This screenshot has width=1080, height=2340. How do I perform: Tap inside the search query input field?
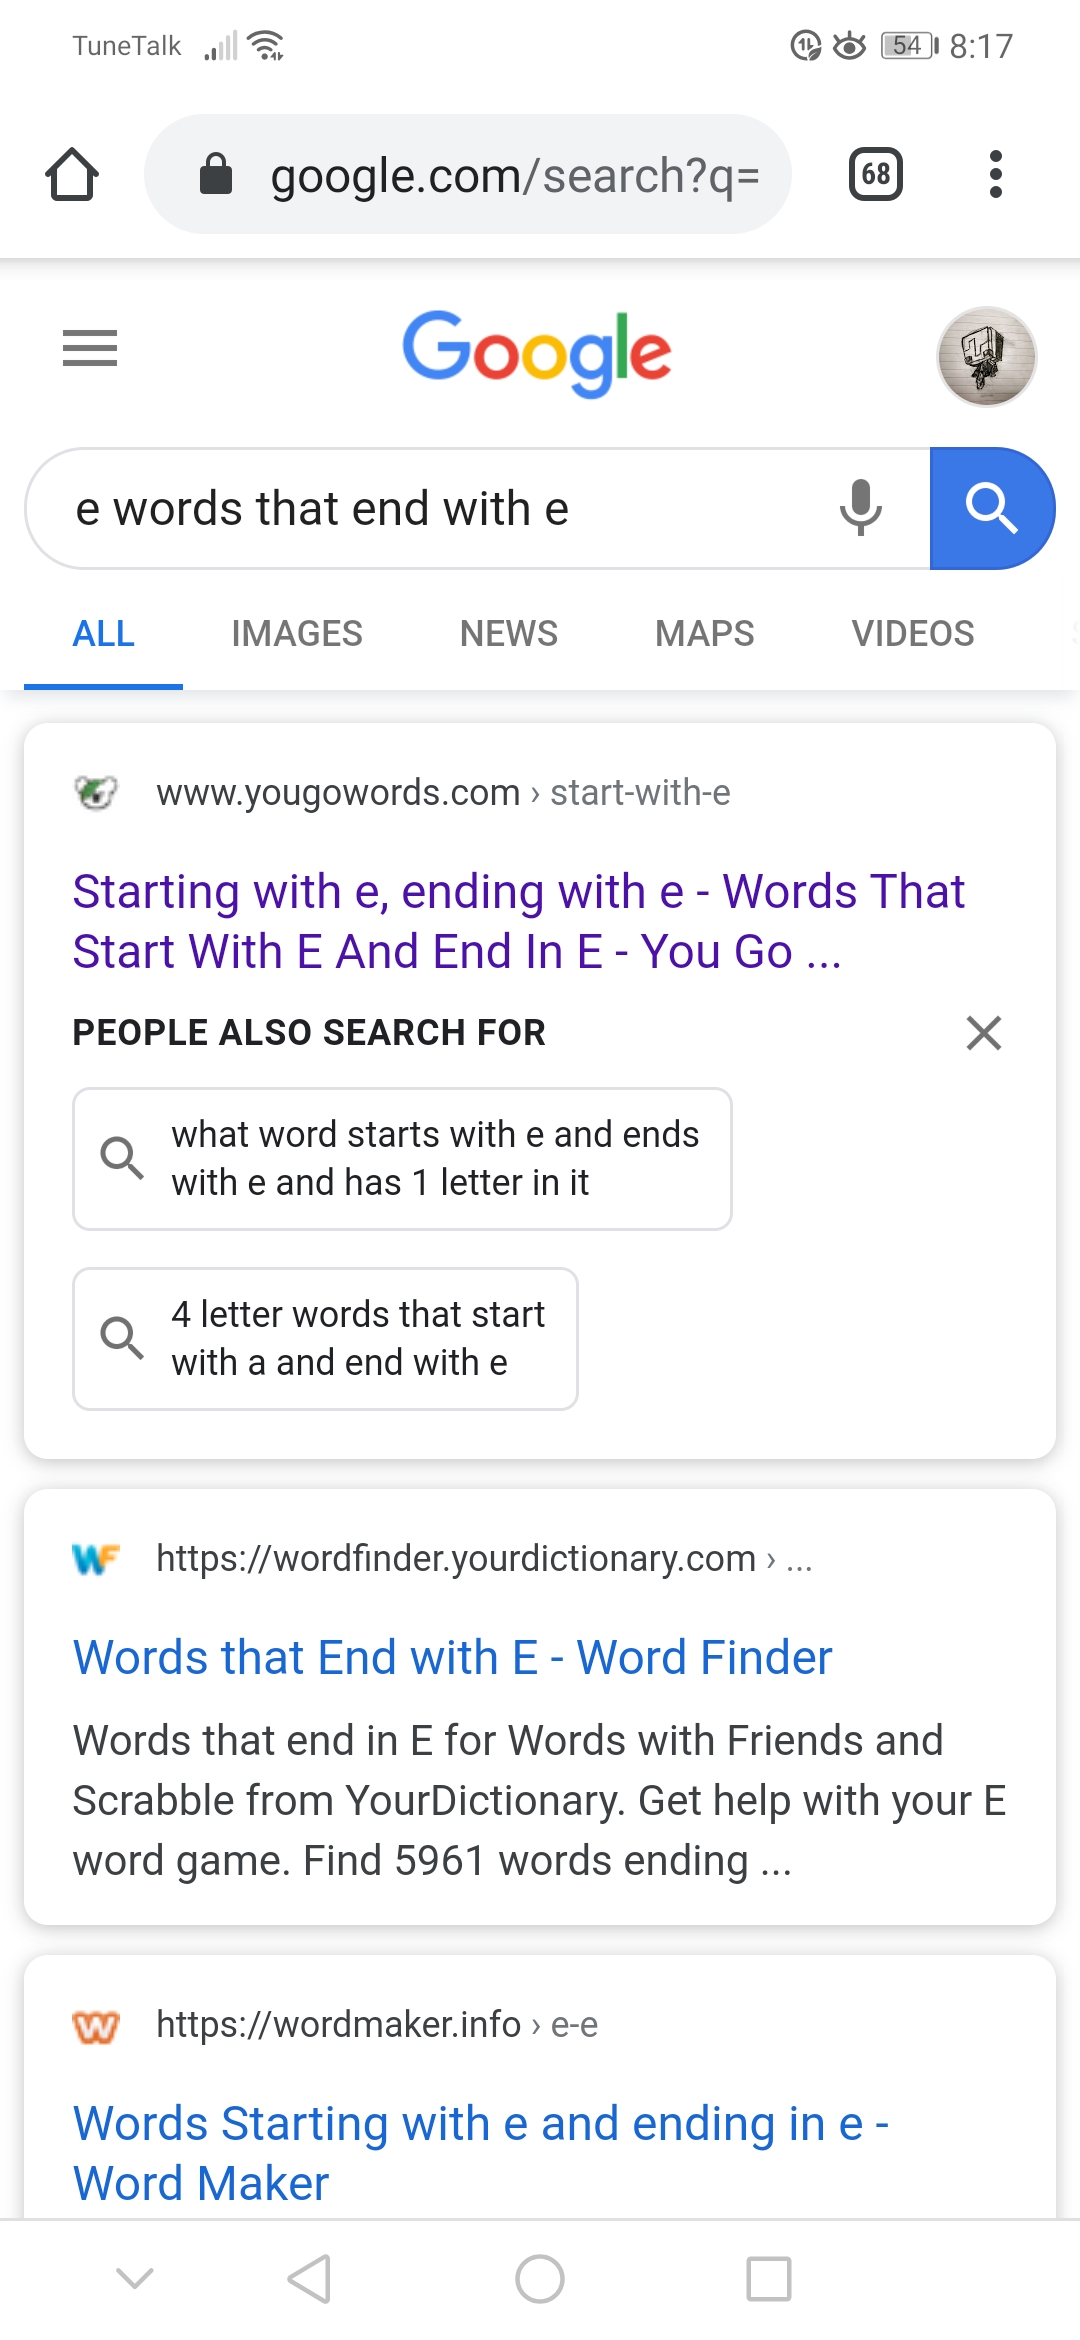(x=400, y=508)
